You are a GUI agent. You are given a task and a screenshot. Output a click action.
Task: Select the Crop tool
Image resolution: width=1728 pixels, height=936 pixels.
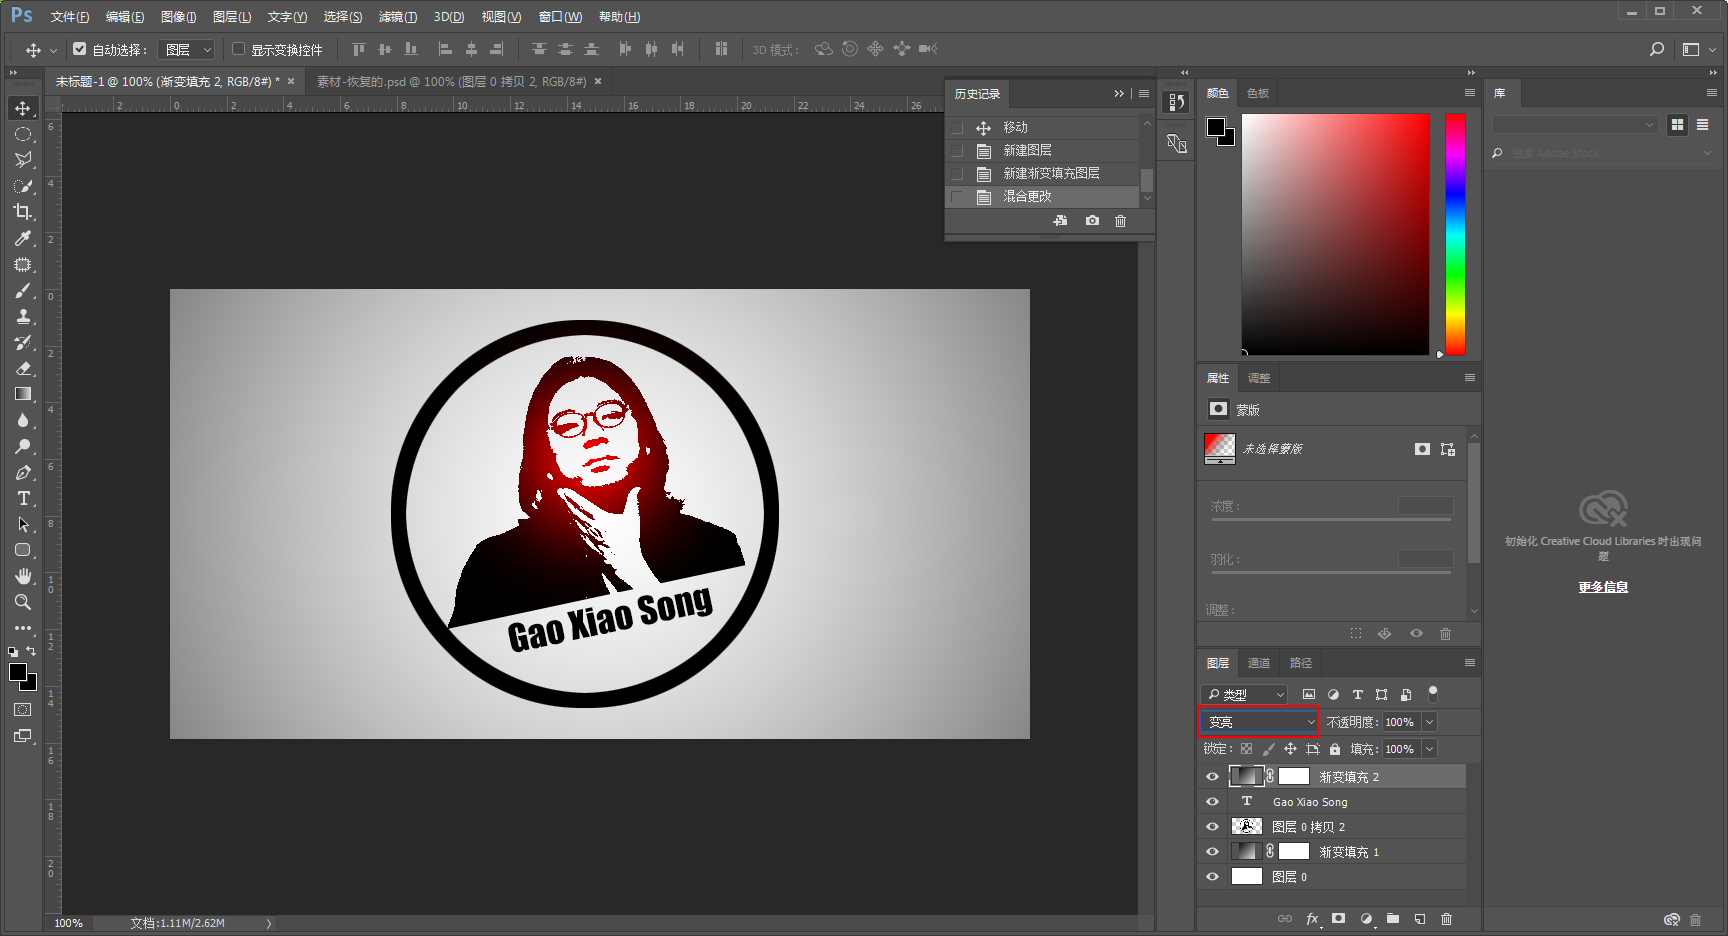click(x=23, y=212)
